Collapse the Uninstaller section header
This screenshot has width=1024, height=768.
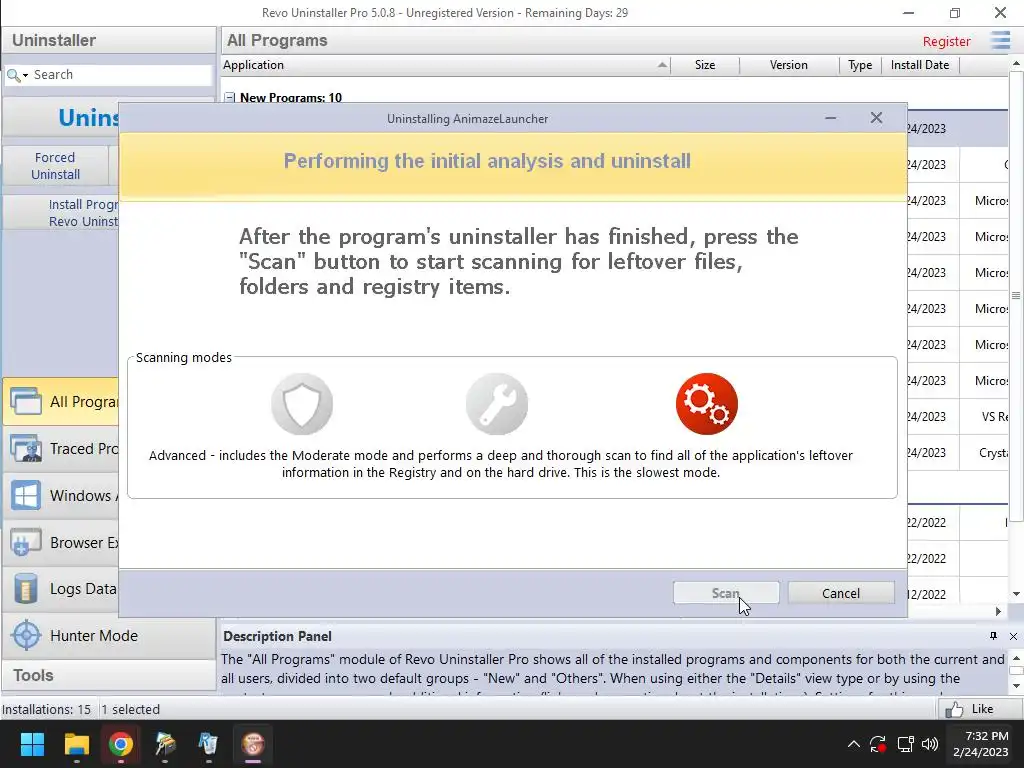click(x=108, y=40)
